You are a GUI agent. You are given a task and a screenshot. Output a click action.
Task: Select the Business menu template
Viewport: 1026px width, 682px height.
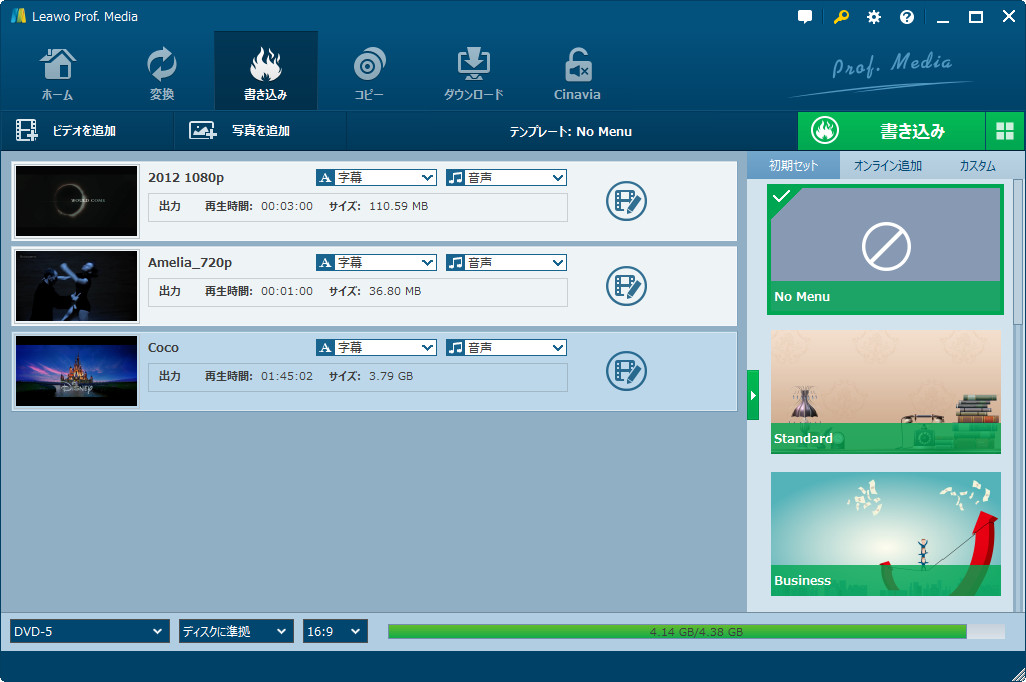[885, 533]
